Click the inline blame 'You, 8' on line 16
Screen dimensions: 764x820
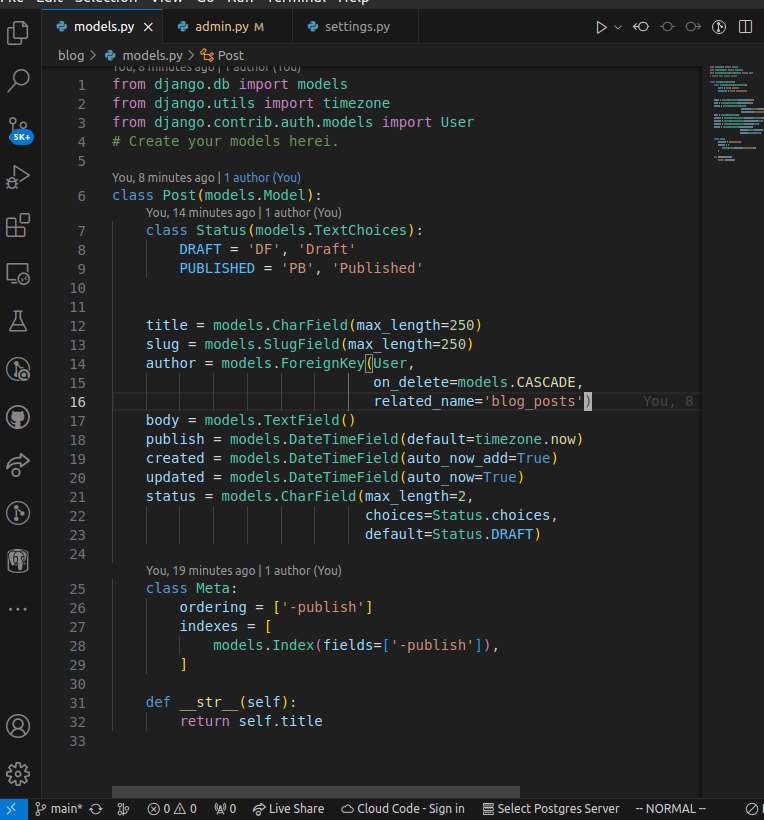point(668,402)
